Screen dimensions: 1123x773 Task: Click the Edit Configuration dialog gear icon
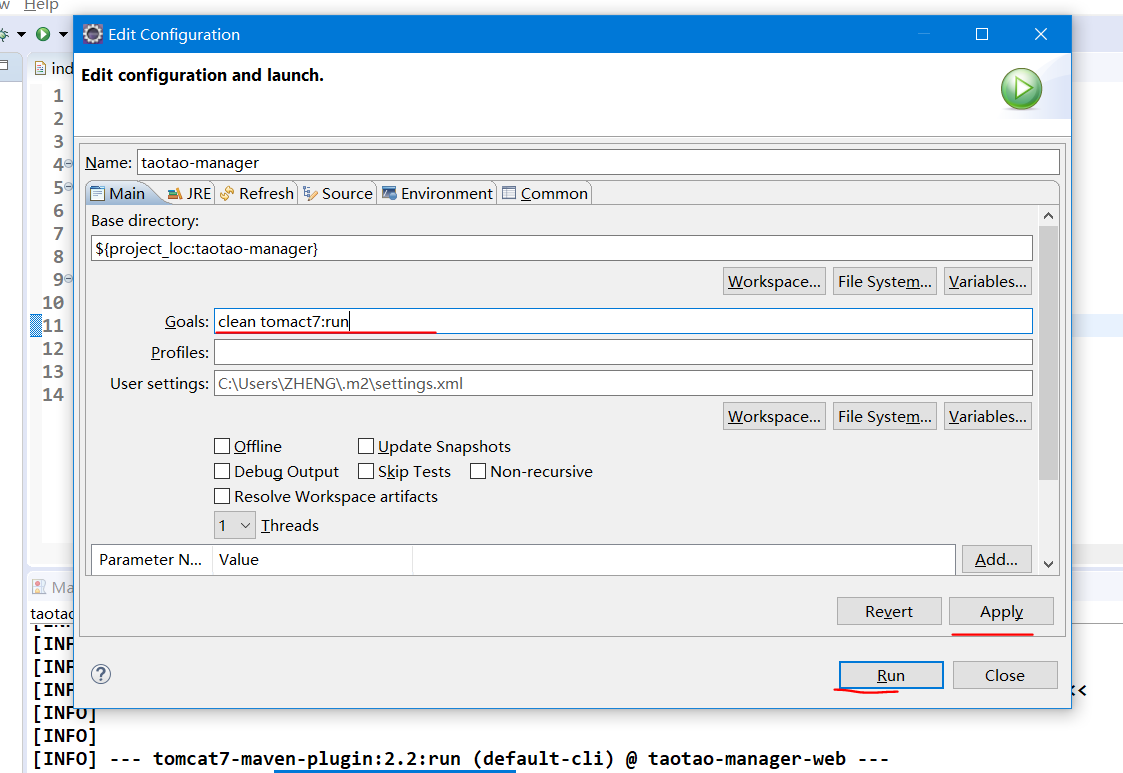(93, 34)
